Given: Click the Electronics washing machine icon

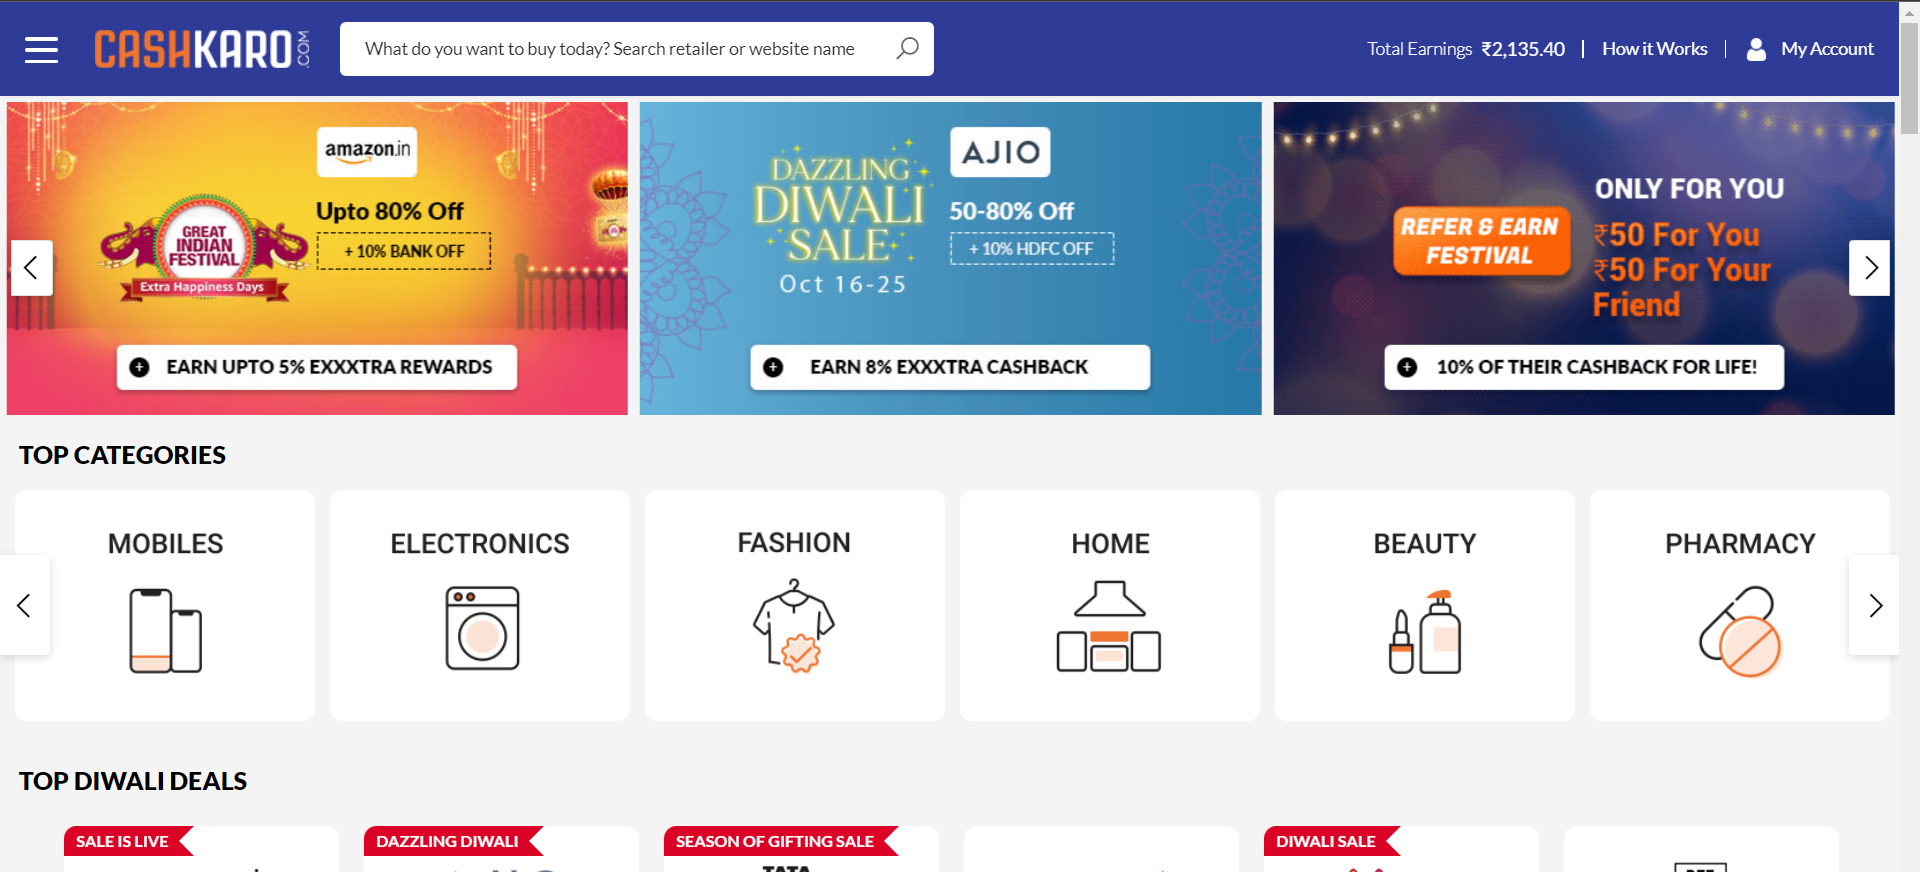Looking at the screenshot, I should pyautogui.click(x=482, y=628).
